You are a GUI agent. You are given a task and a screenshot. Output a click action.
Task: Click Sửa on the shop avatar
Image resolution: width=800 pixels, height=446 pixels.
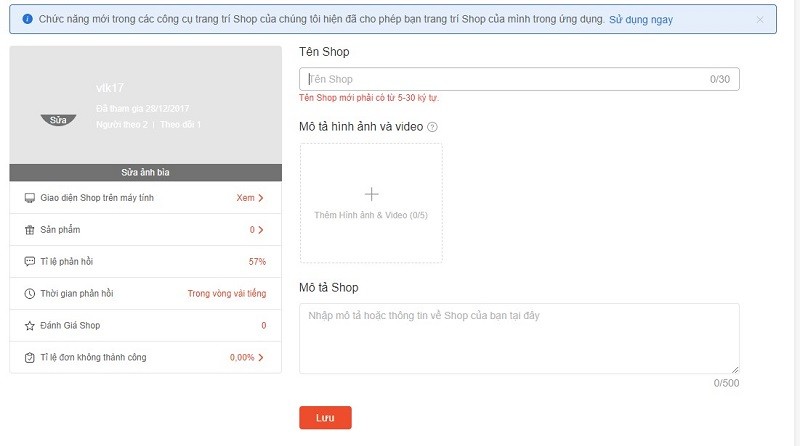tap(58, 120)
